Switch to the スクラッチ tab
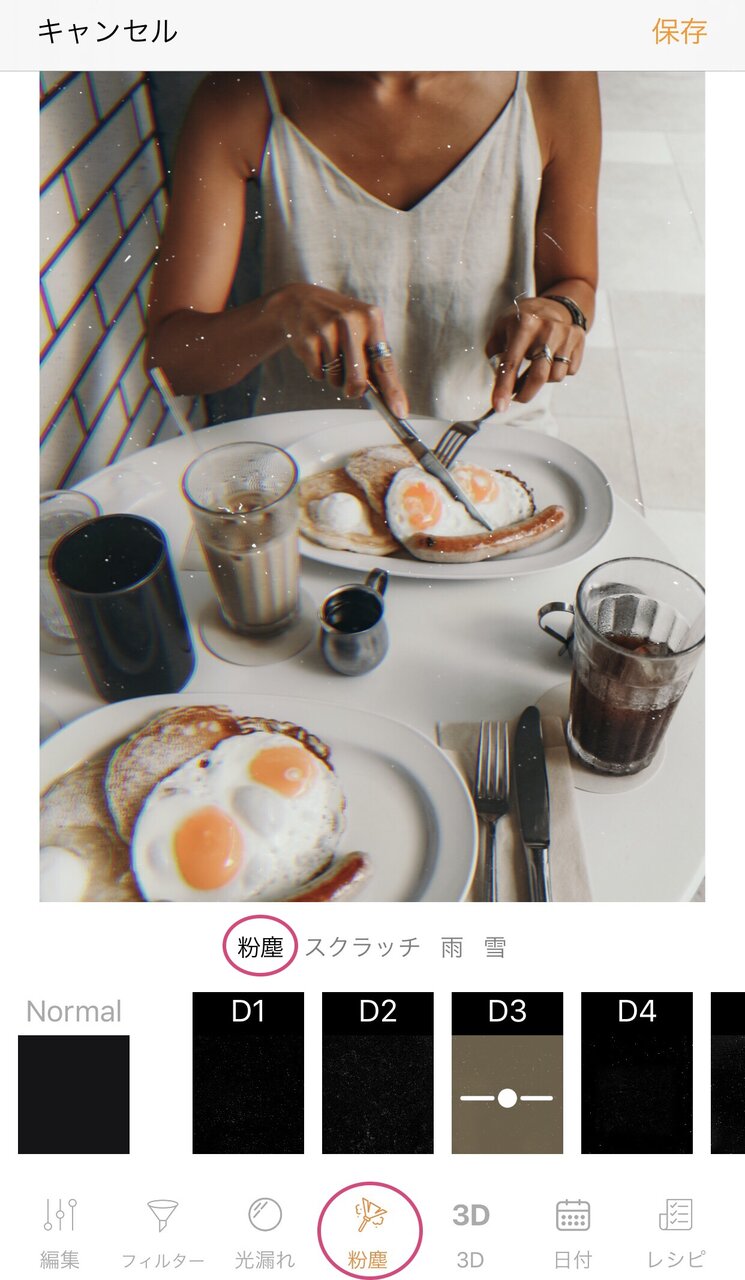745x1280 pixels. [x=362, y=947]
